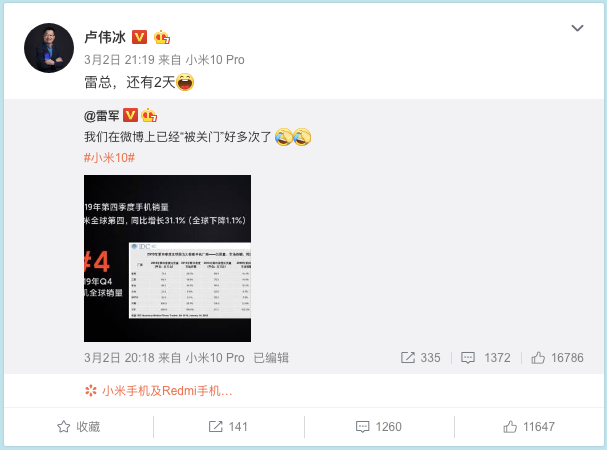Image resolution: width=607 pixels, height=450 pixels.
Task: Click the 3月2日 20:18 original post timestamp
Action: pyautogui.click(x=119, y=357)
